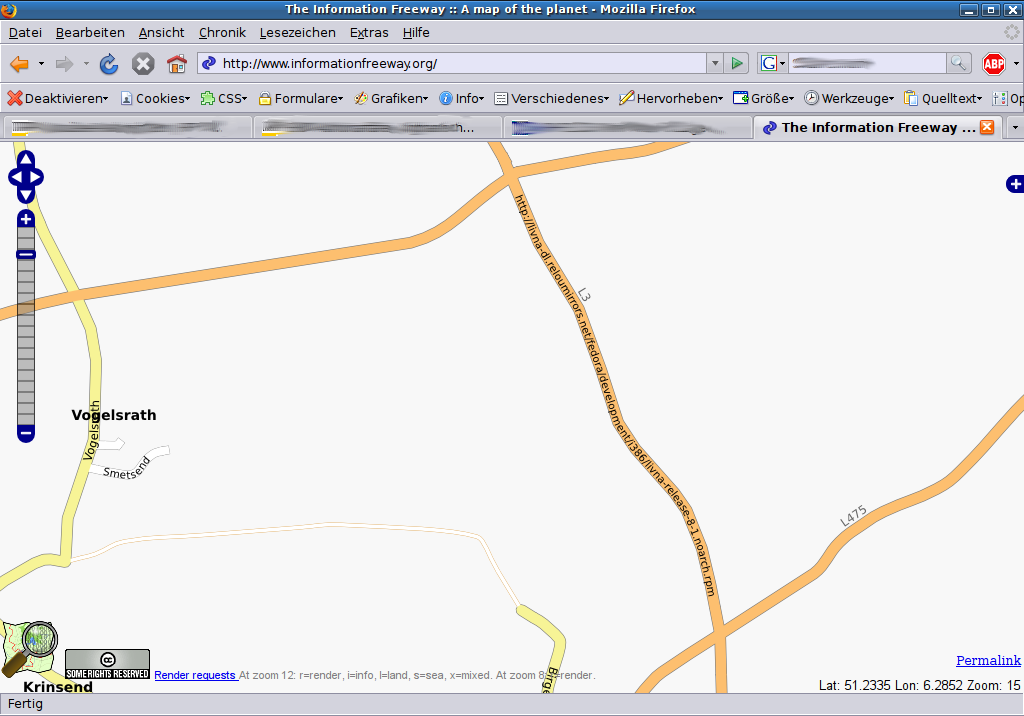The width and height of the screenshot is (1024, 716).
Task: Reload the current page
Action: tap(109, 64)
